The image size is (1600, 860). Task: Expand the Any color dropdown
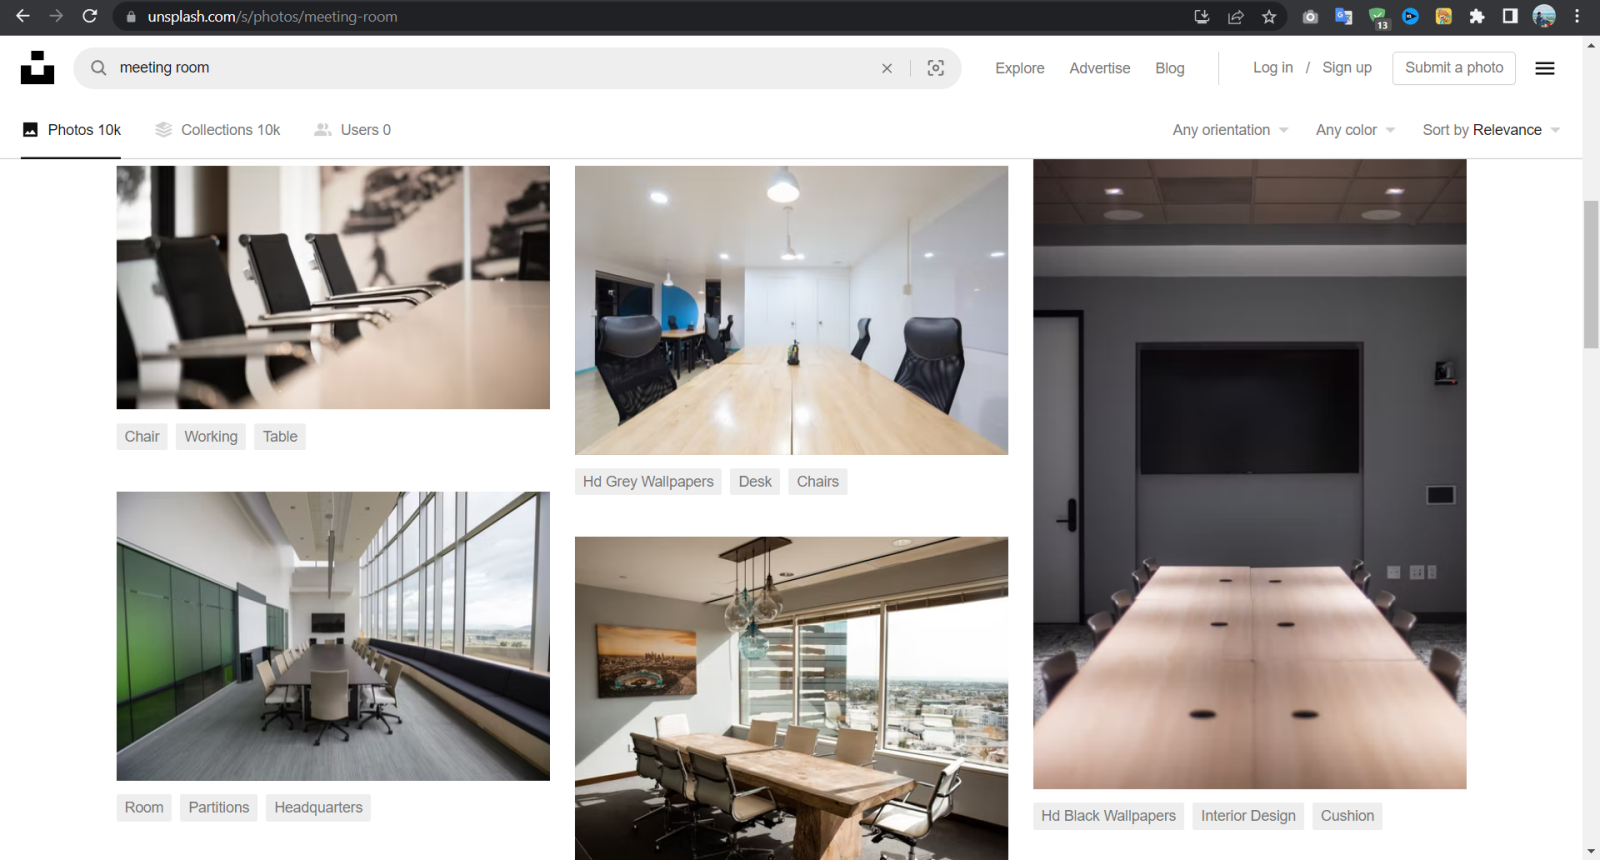tap(1355, 130)
